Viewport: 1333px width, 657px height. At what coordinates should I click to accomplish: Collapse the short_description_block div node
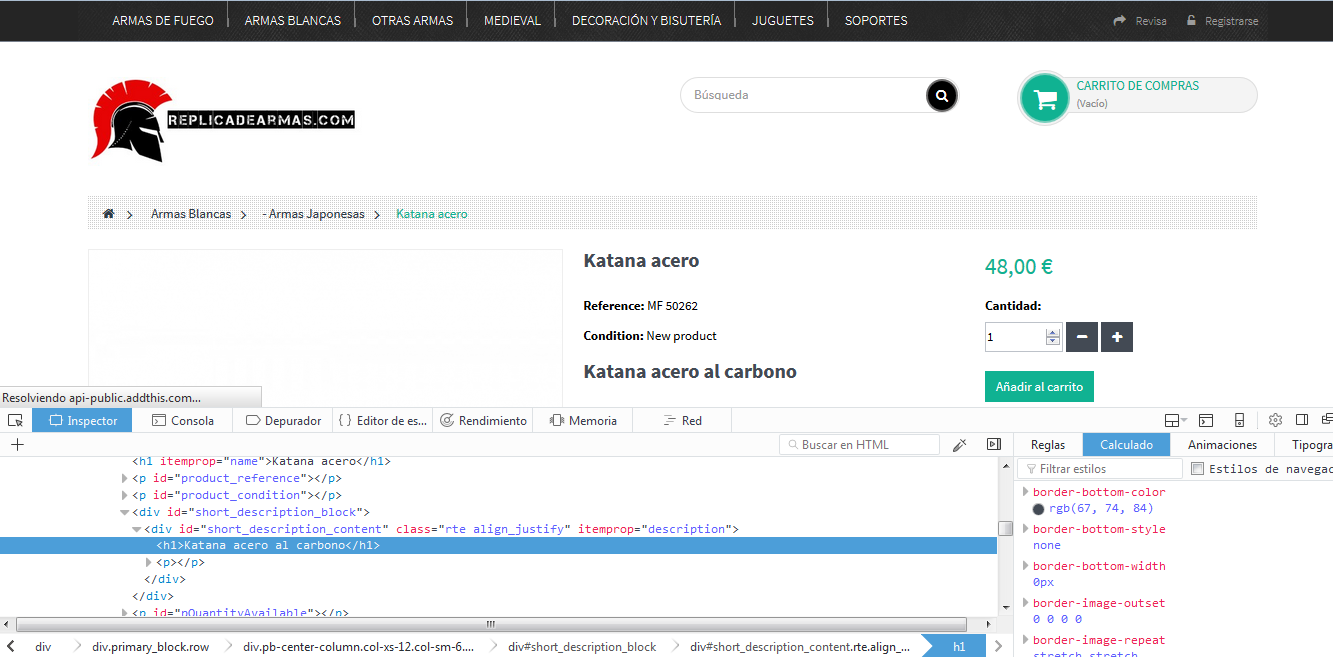(x=125, y=512)
